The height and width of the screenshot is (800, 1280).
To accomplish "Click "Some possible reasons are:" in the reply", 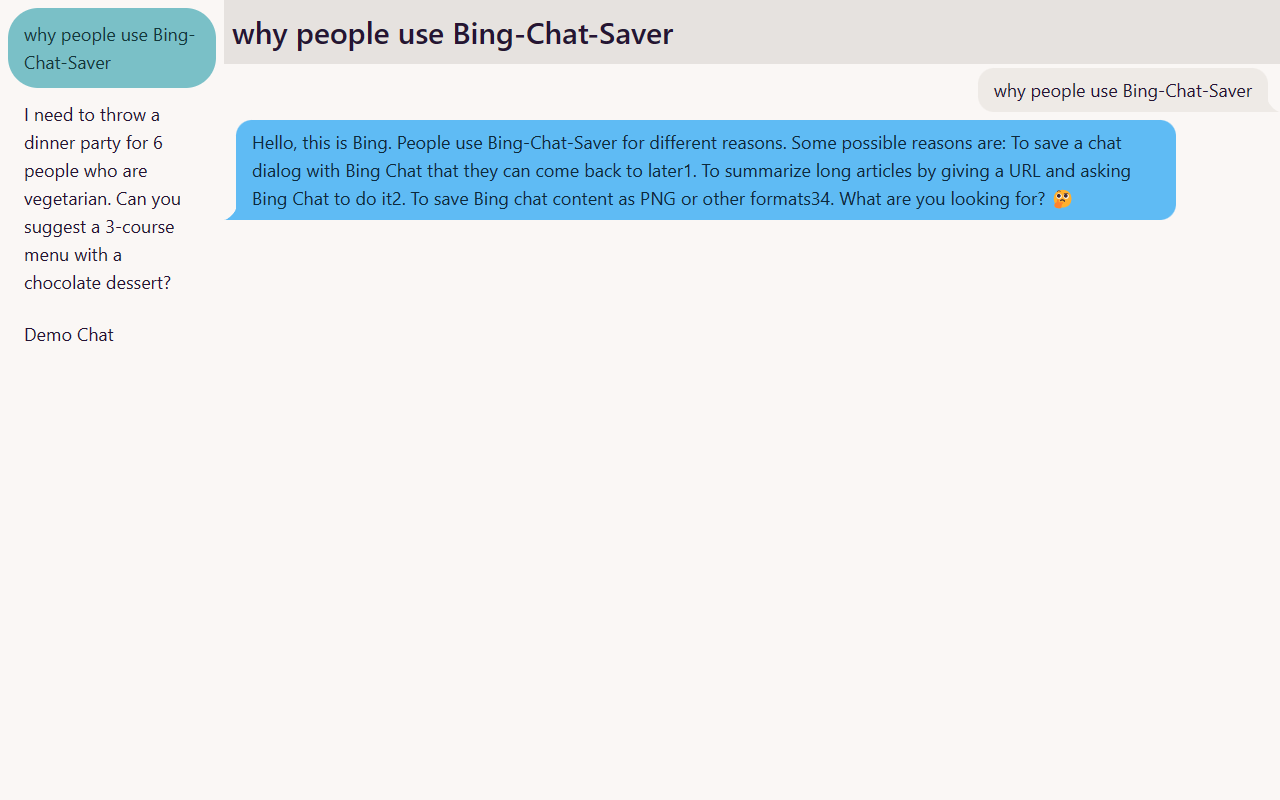I will tap(899, 142).
